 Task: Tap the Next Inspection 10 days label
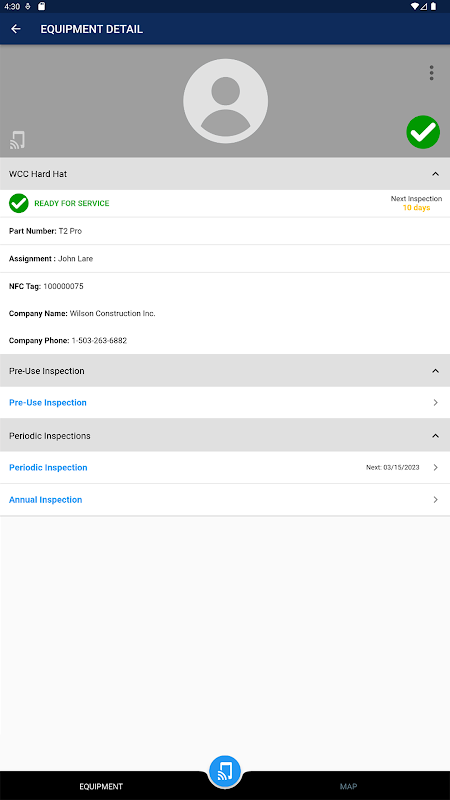(416, 203)
